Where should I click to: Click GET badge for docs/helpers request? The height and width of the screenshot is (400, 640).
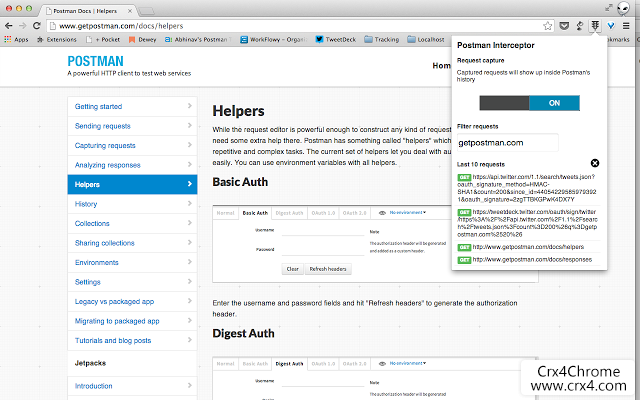pyautogui.click(x=464, y=247)
